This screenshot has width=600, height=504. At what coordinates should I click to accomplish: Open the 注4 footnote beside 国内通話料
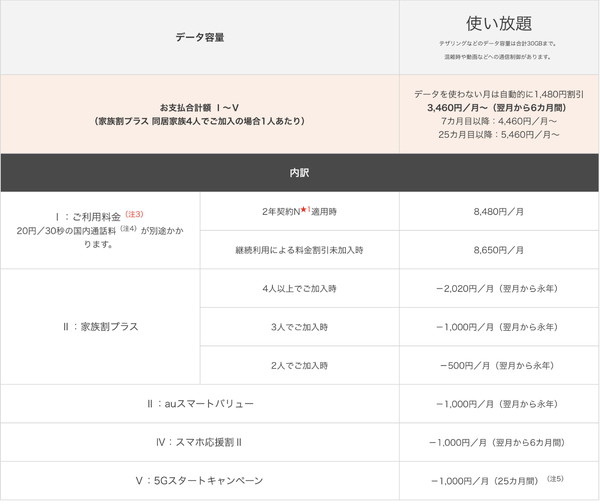(127, 228)
